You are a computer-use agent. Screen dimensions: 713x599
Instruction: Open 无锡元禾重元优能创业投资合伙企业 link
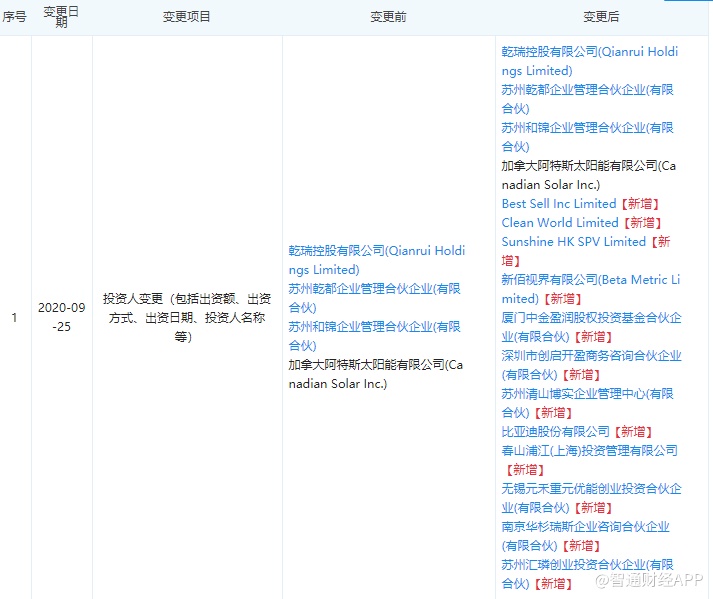tap(591, 498)
